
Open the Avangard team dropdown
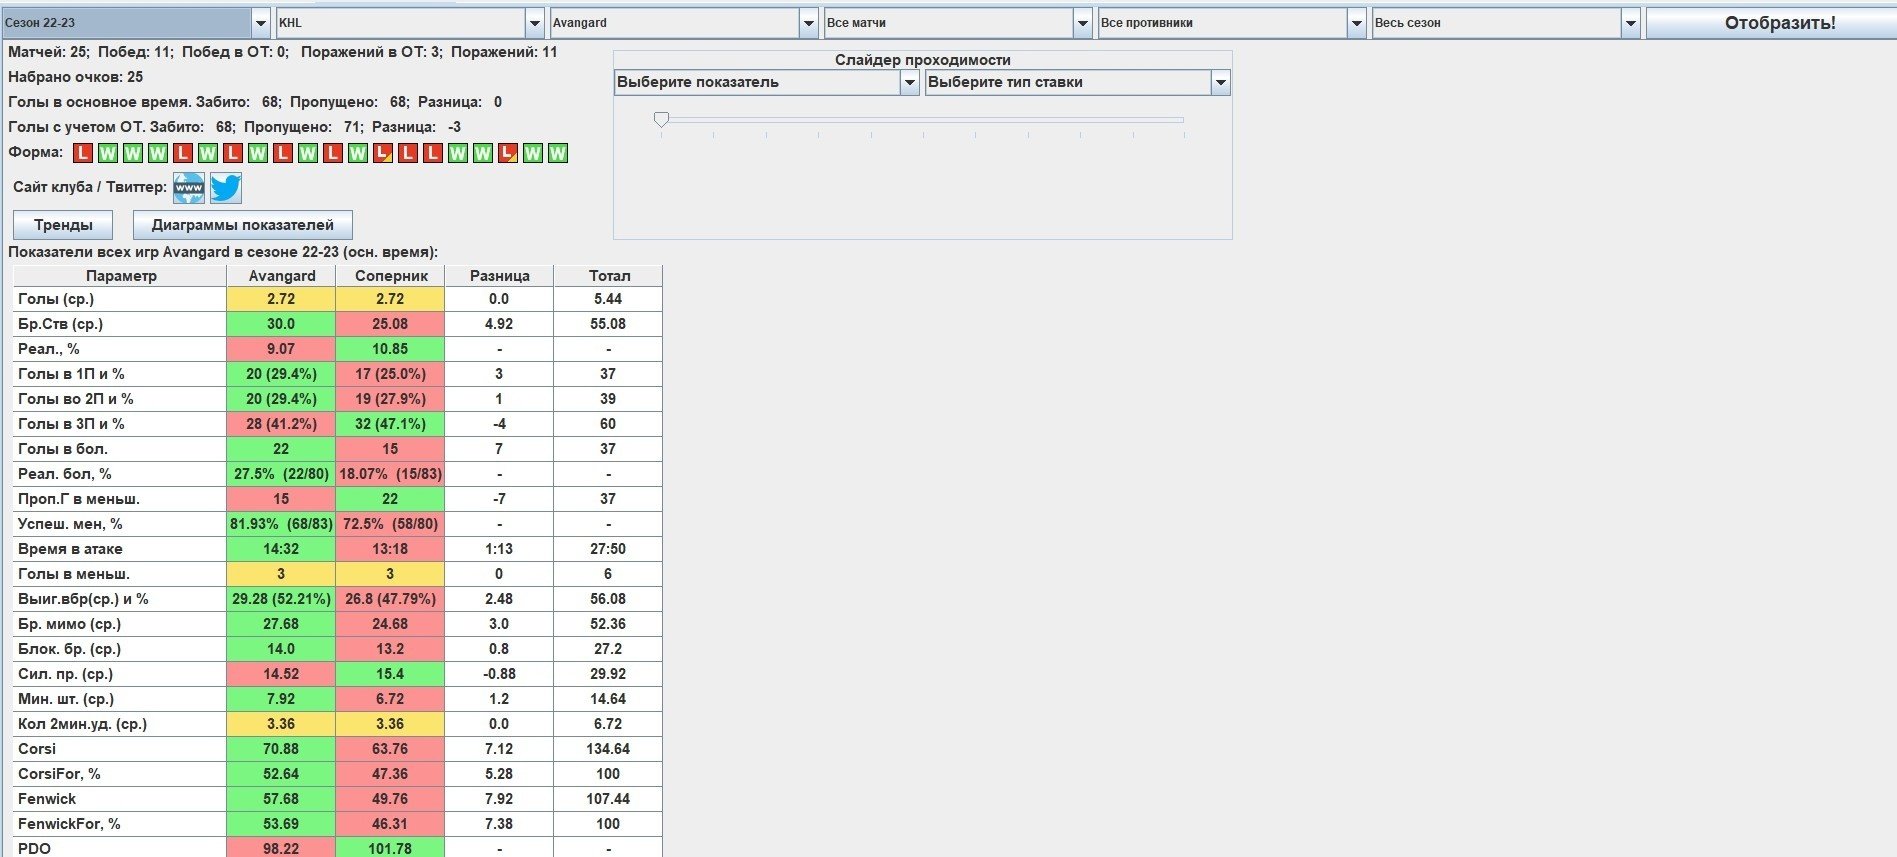tap(808, 23)
